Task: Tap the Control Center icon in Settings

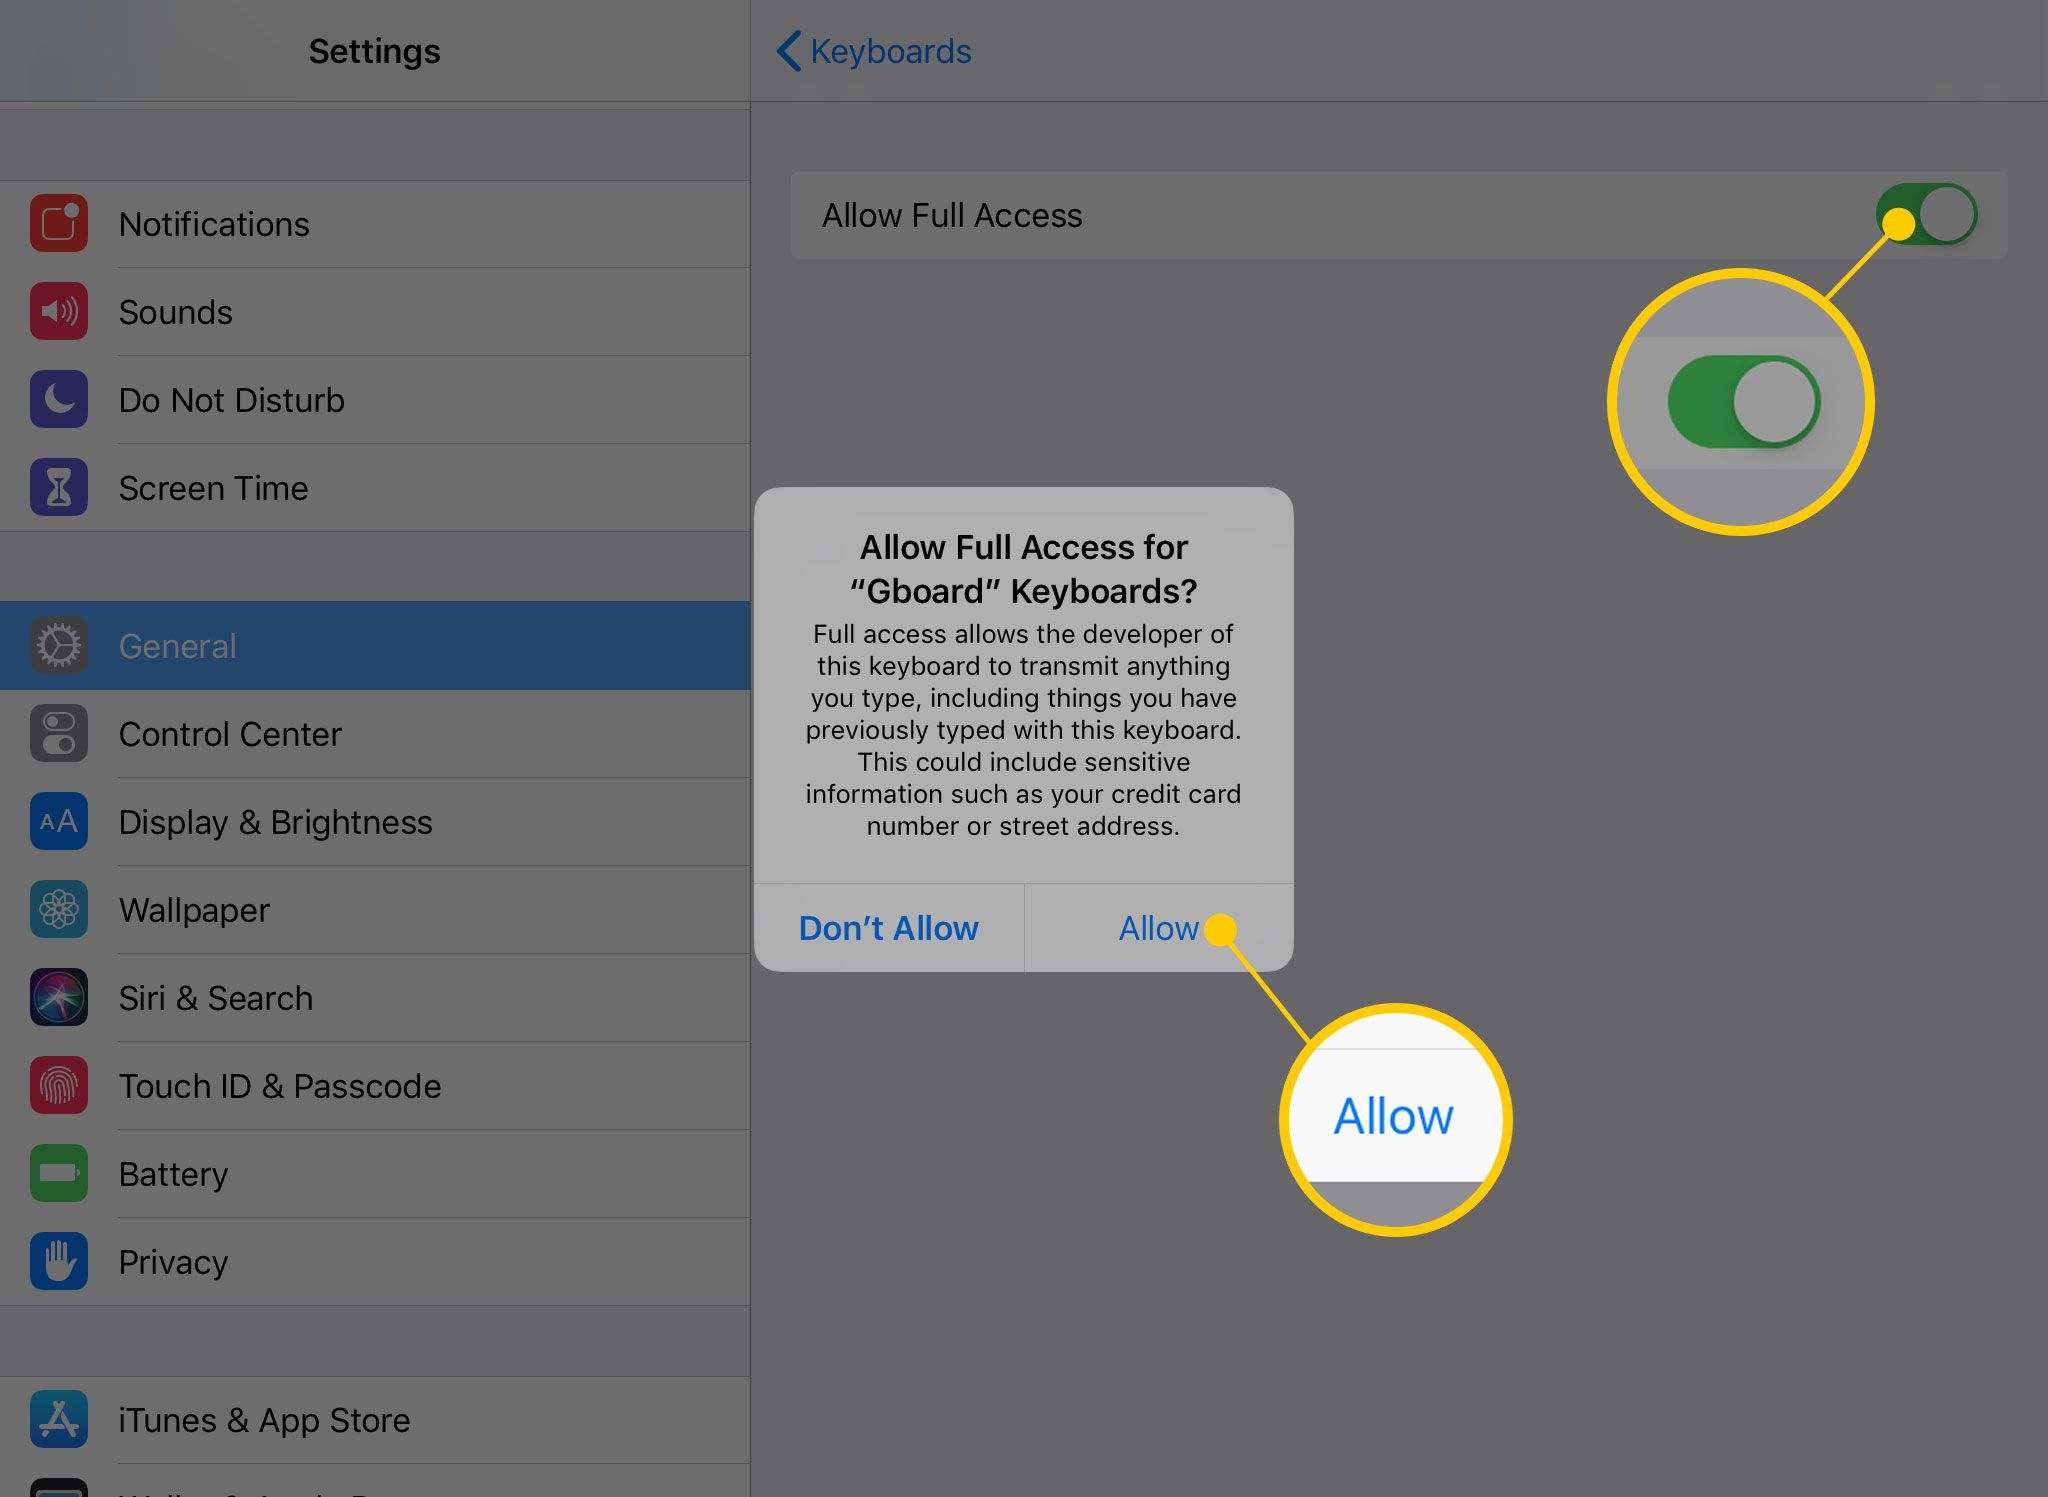Action: point(54,733)
